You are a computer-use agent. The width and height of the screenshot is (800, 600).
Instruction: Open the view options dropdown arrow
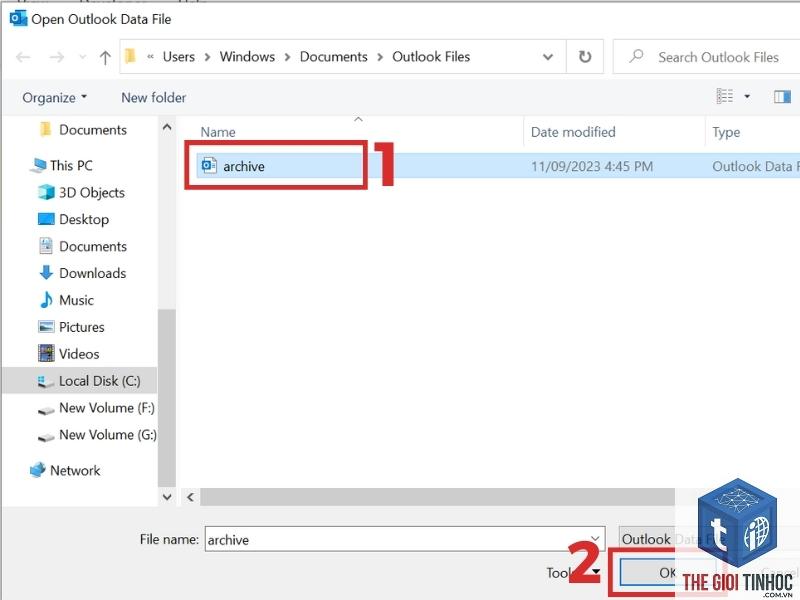pos(747,96)
